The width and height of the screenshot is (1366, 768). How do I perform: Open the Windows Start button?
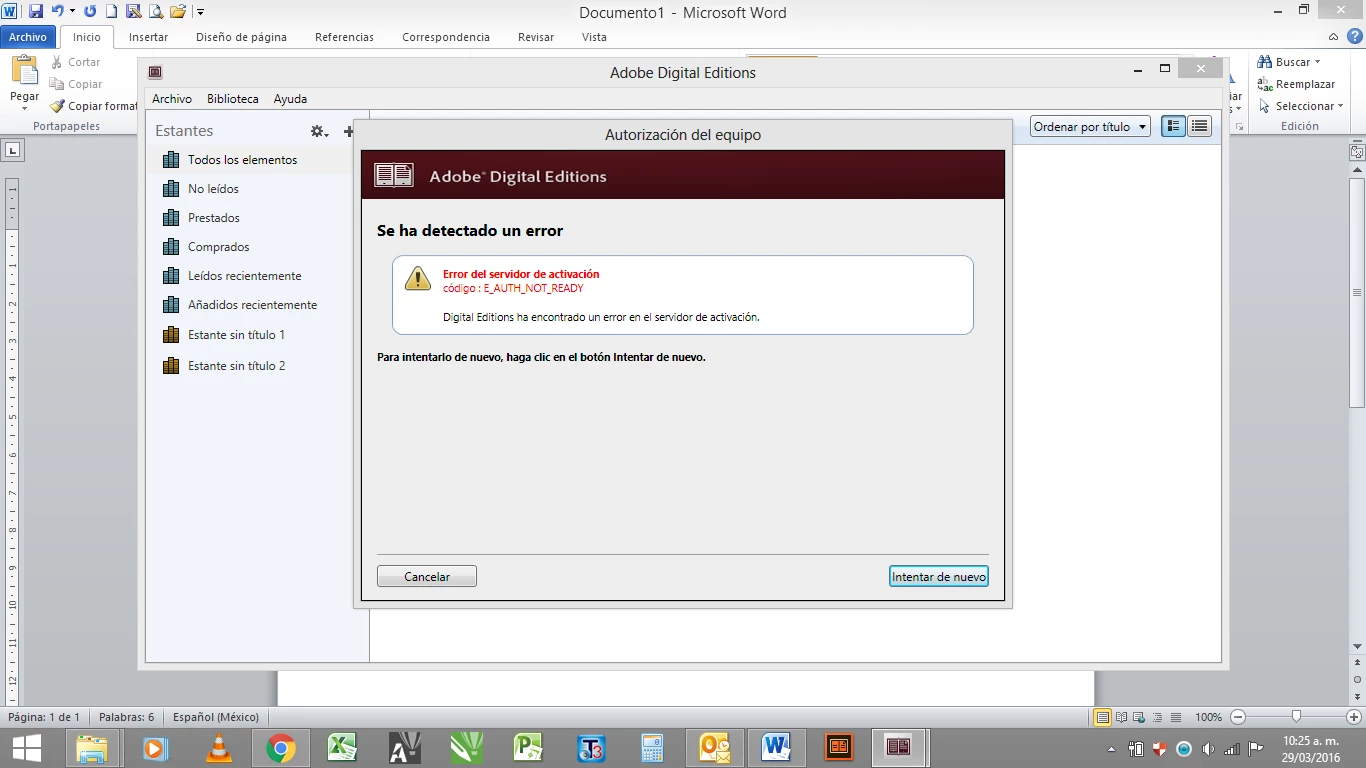[x=27, y=748]
